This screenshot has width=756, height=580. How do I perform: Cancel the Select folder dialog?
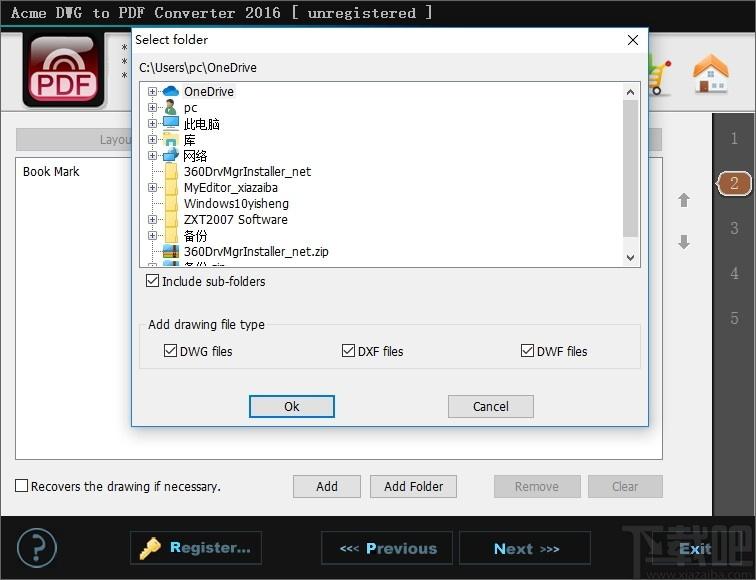click(491, 406)
